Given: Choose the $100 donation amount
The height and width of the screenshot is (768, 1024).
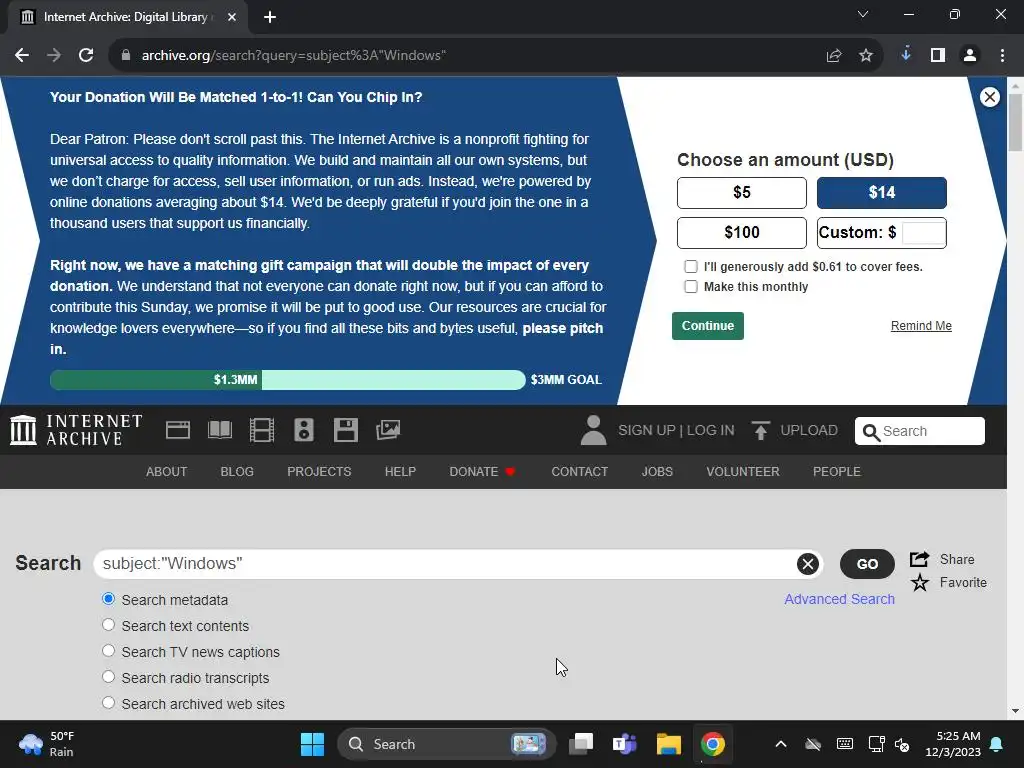Looking at the screenshot, I should (742, 232).
